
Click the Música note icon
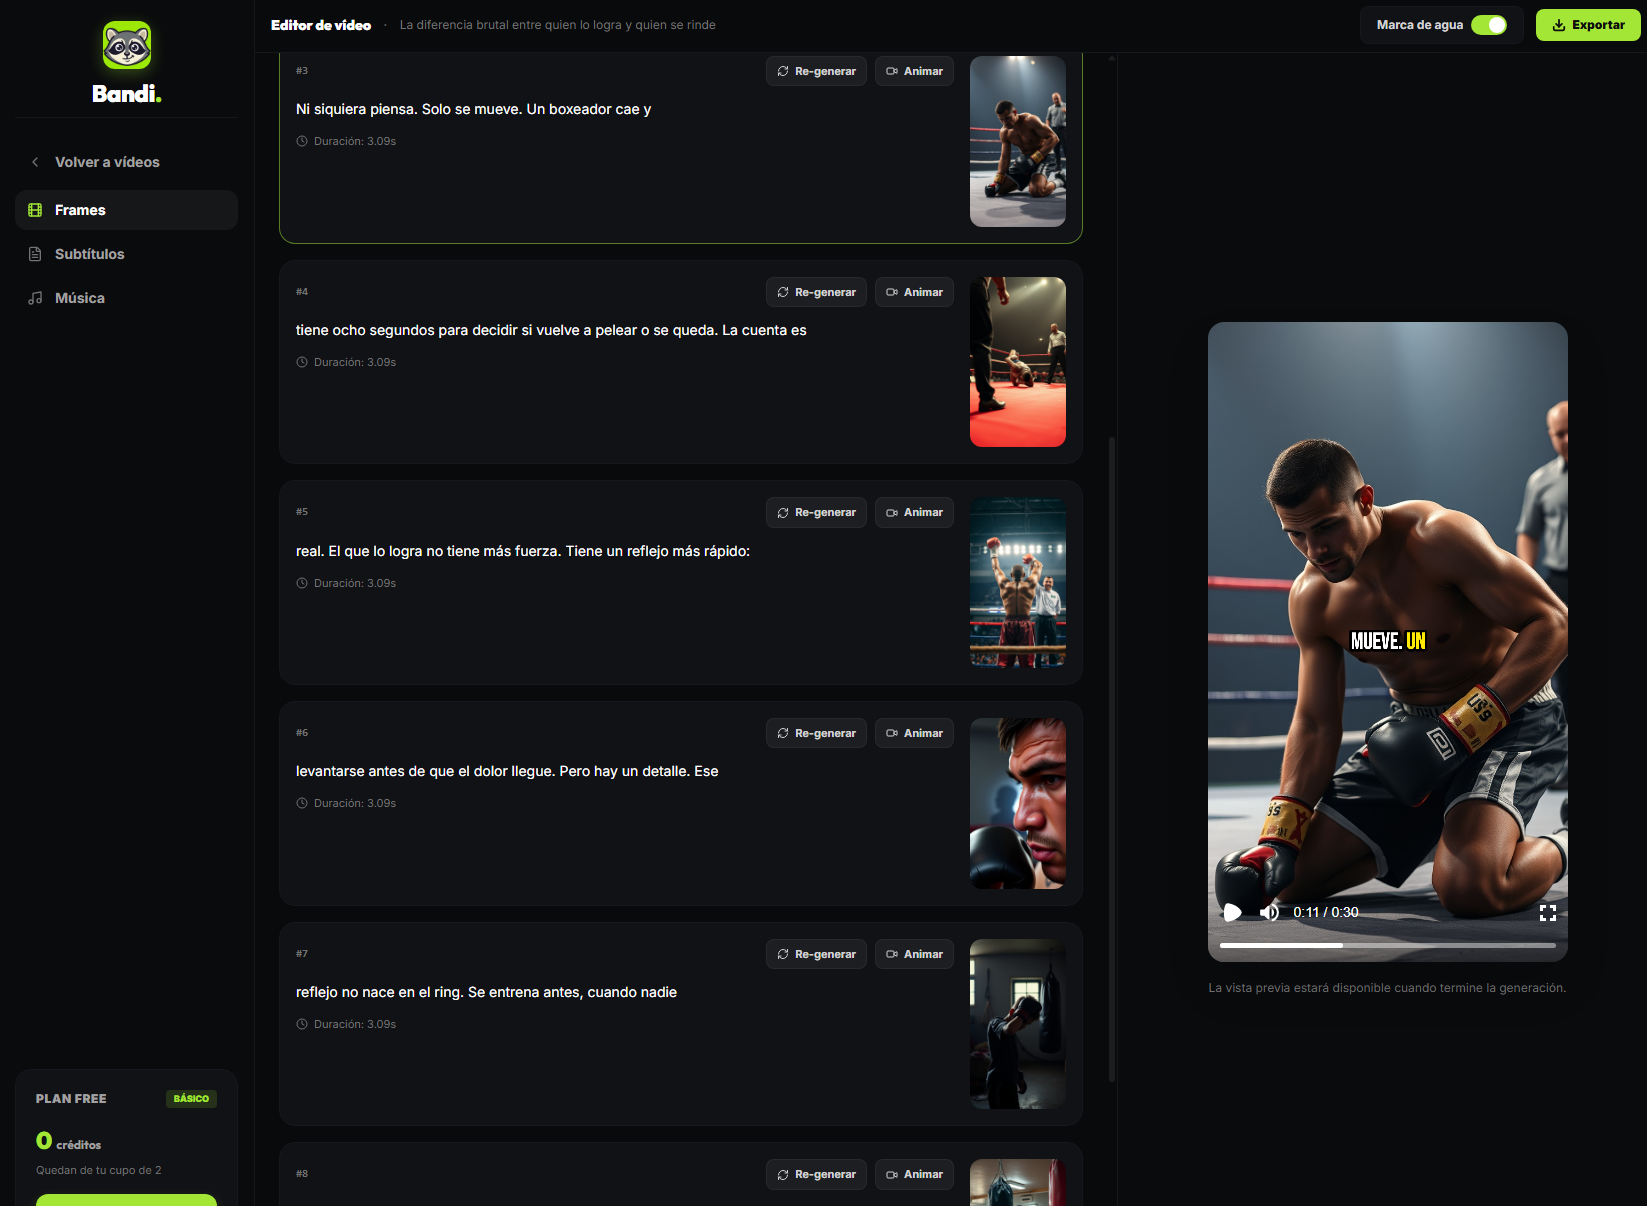[x=35, y=298]
